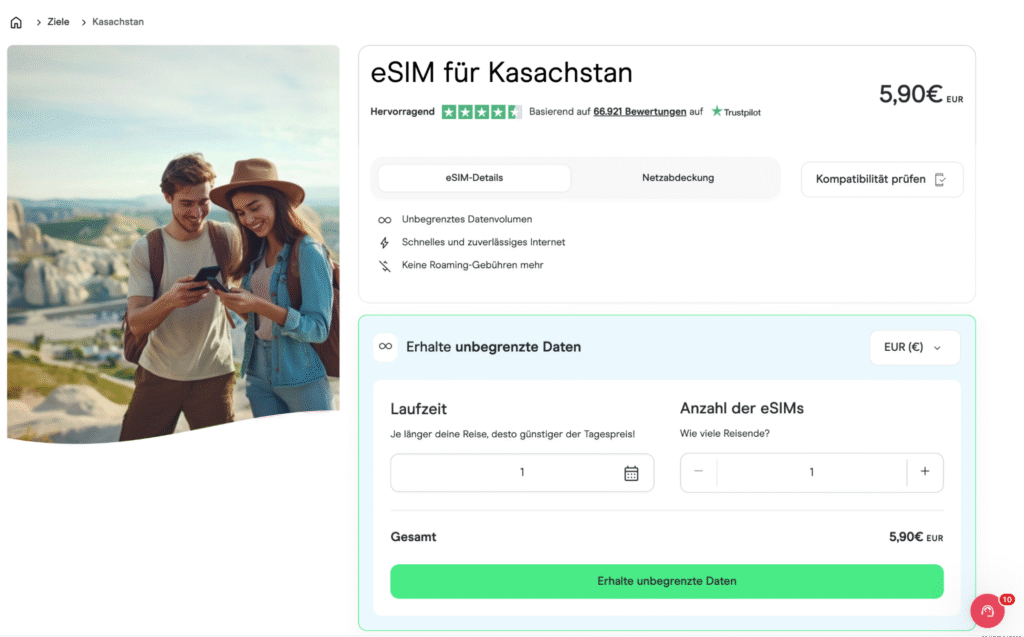Viewport: 1024px width, 637px height.
Task: Click the infinity icon beside Erhalte unbegrenzte Daten
Action: 385,347
